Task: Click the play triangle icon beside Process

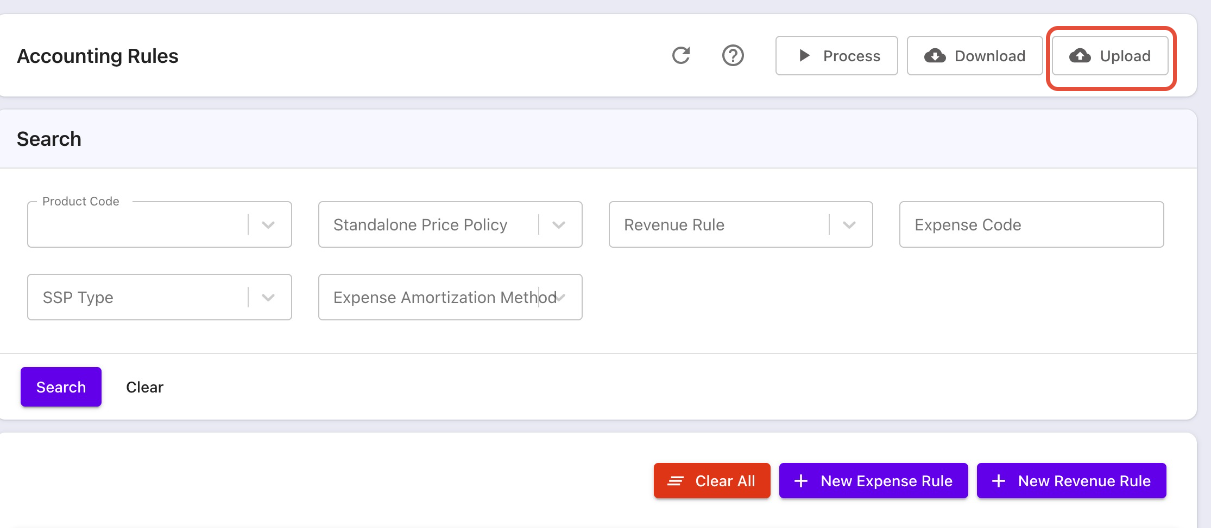Action: 804,56
